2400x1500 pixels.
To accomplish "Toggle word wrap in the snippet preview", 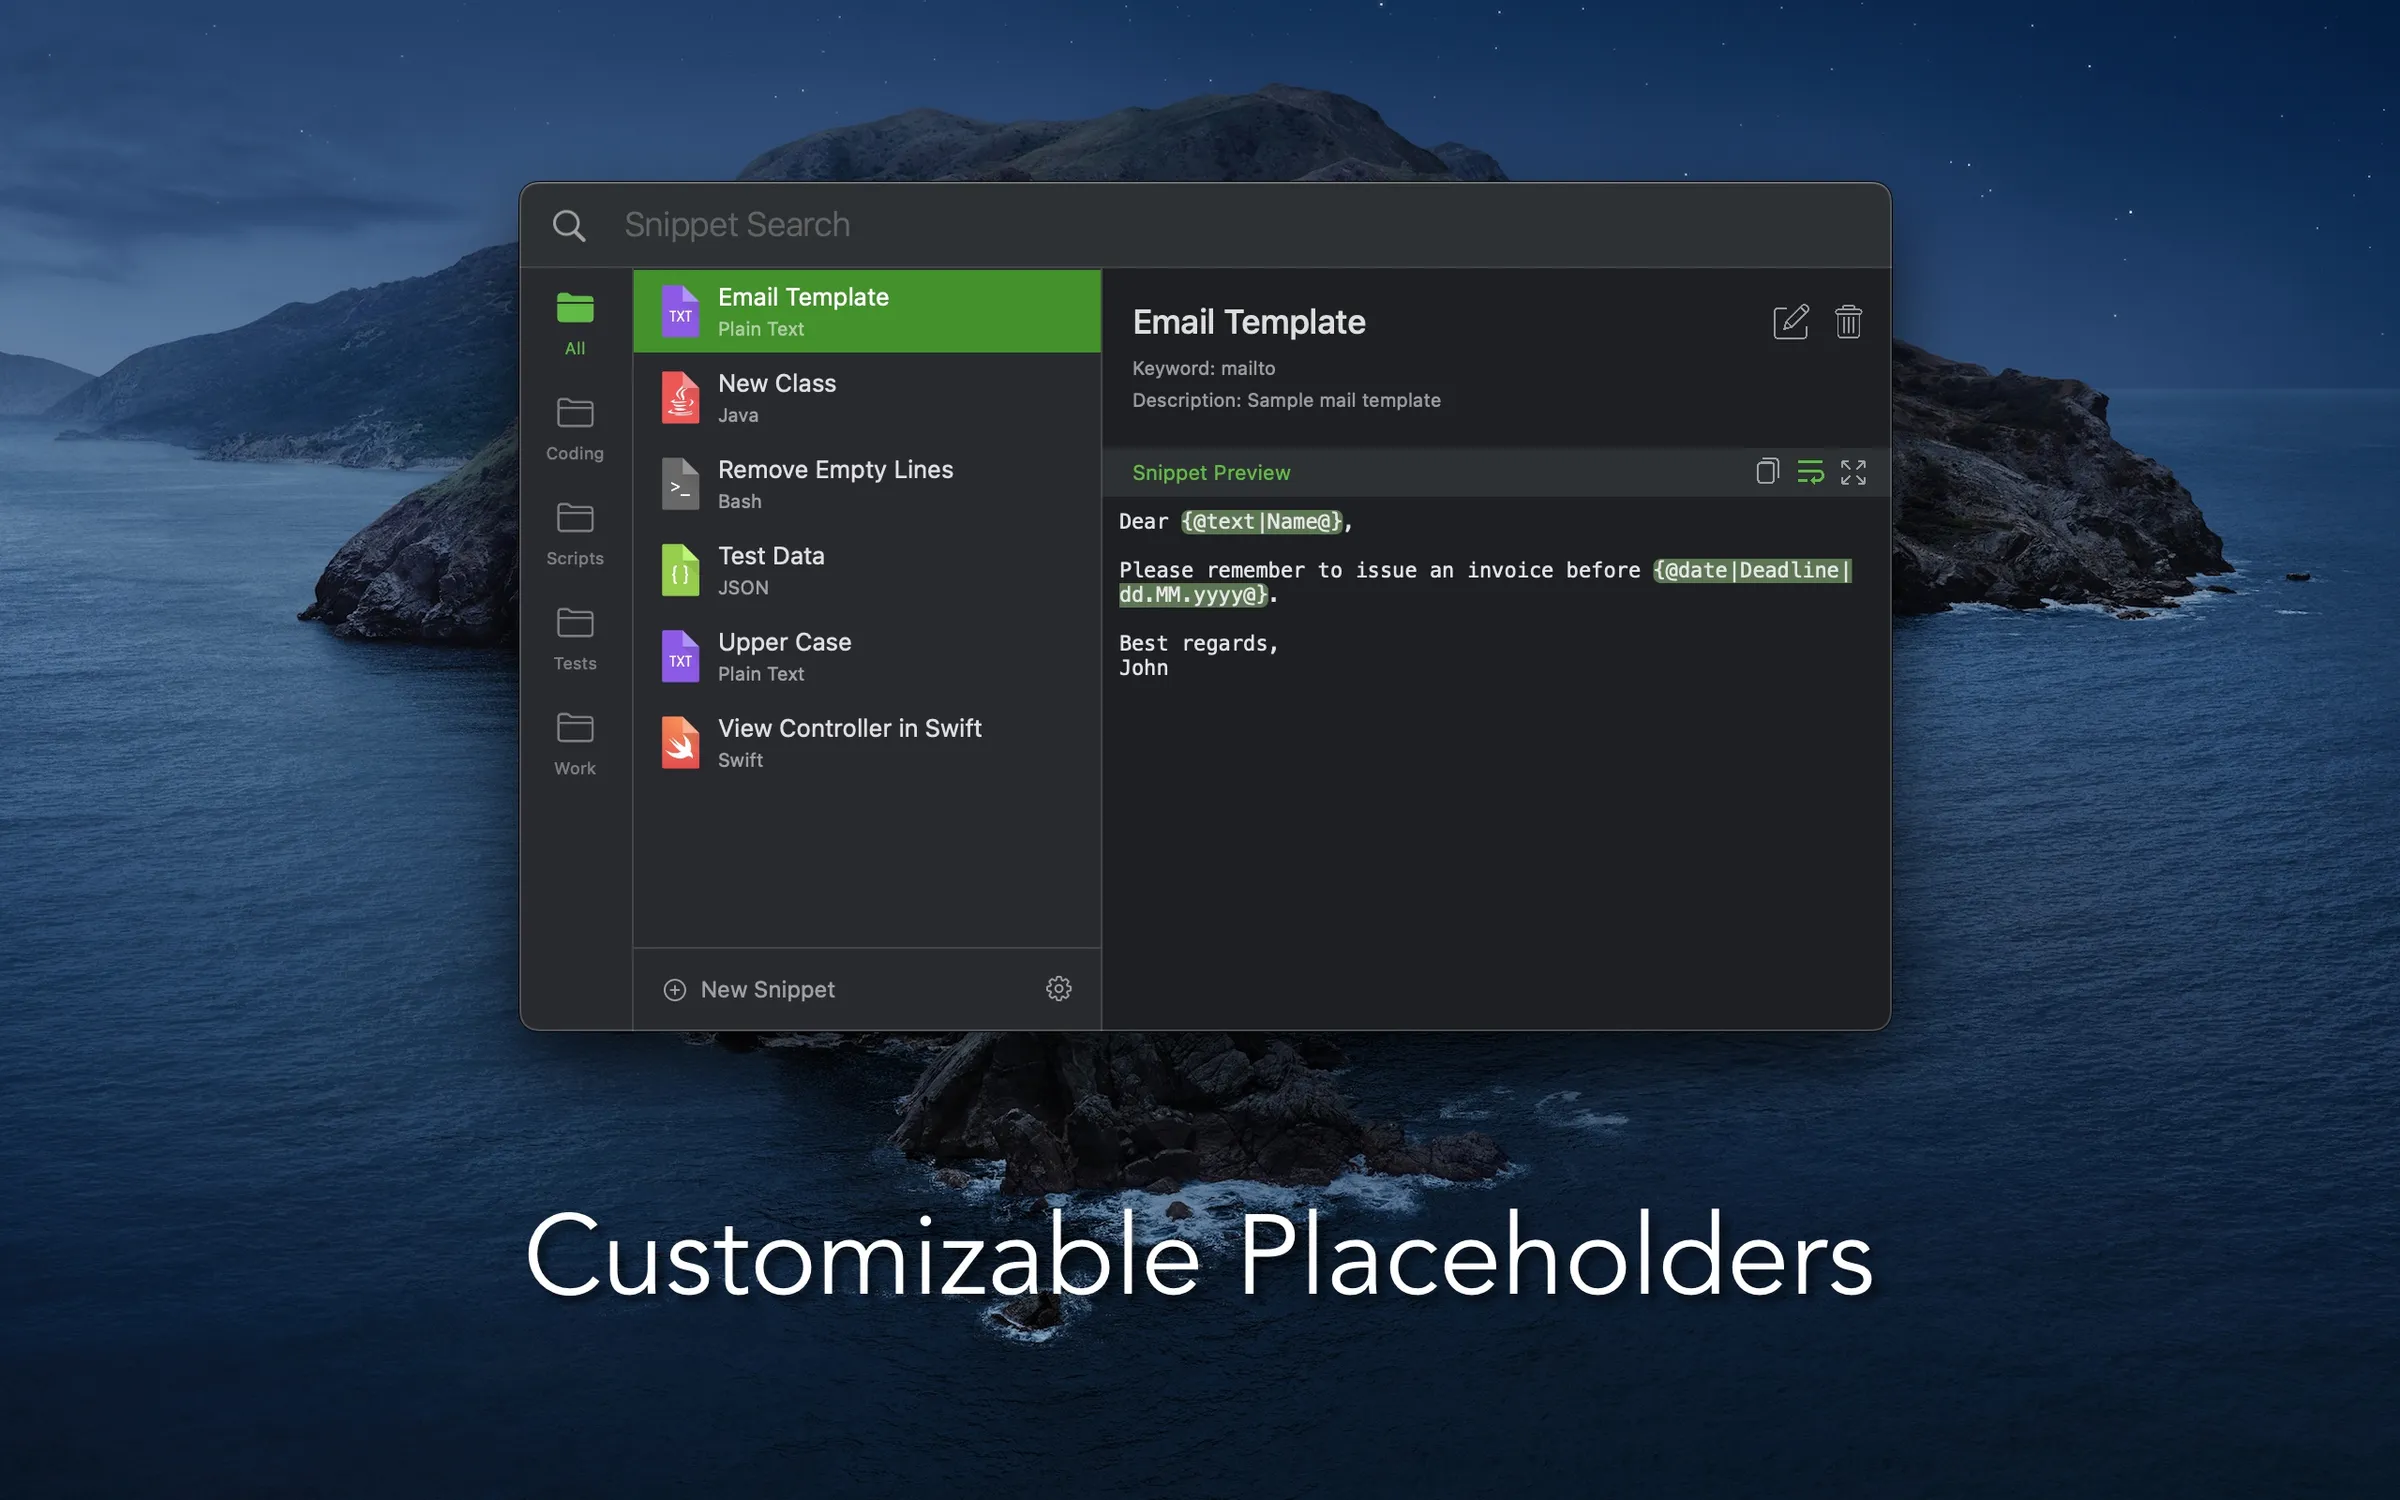I will pos(1810,472).
